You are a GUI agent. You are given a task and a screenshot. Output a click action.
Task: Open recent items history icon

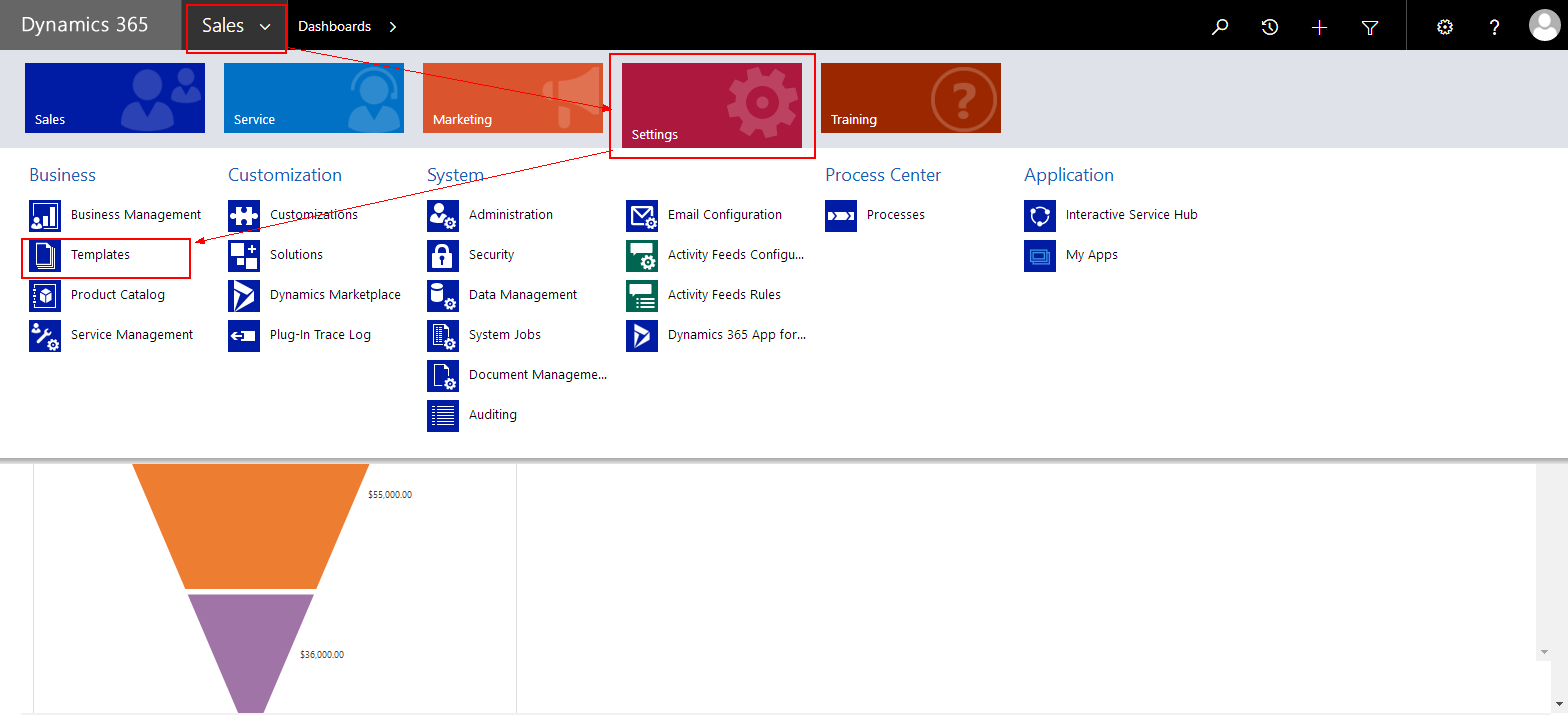1270,27
